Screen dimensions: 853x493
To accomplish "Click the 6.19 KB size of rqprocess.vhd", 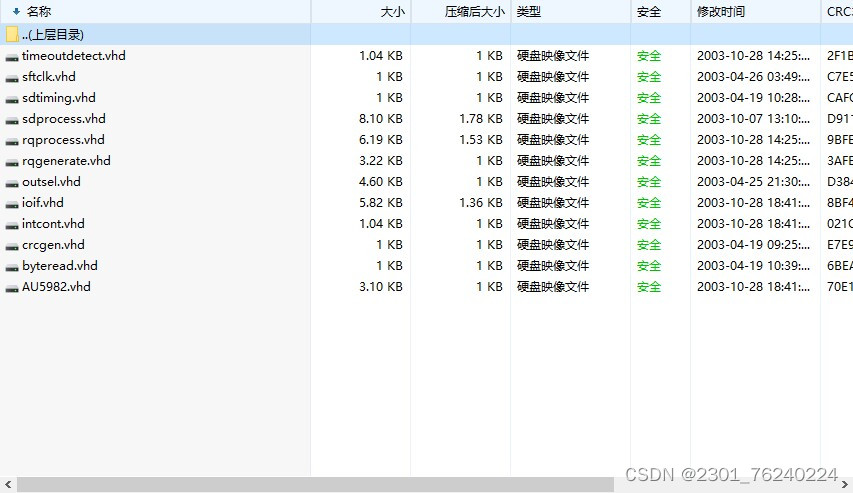I will pos(380,140).
